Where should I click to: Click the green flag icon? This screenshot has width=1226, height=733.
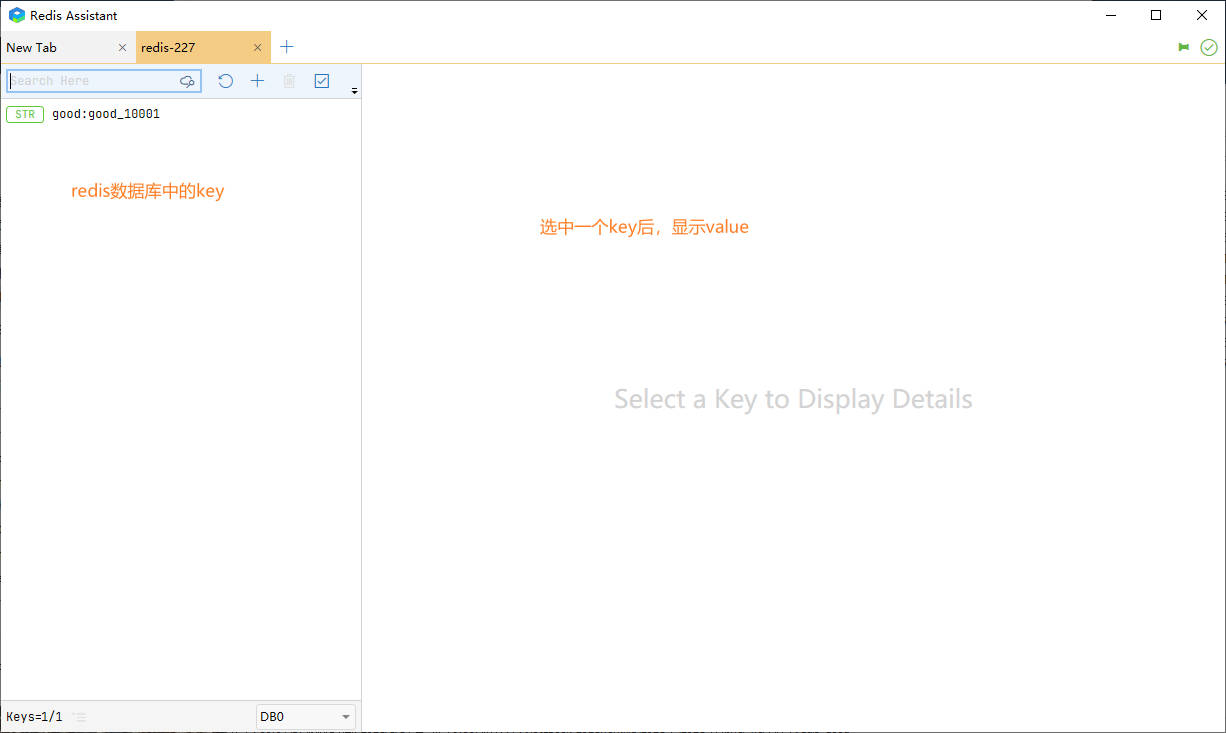click(x=1184, y=47)
